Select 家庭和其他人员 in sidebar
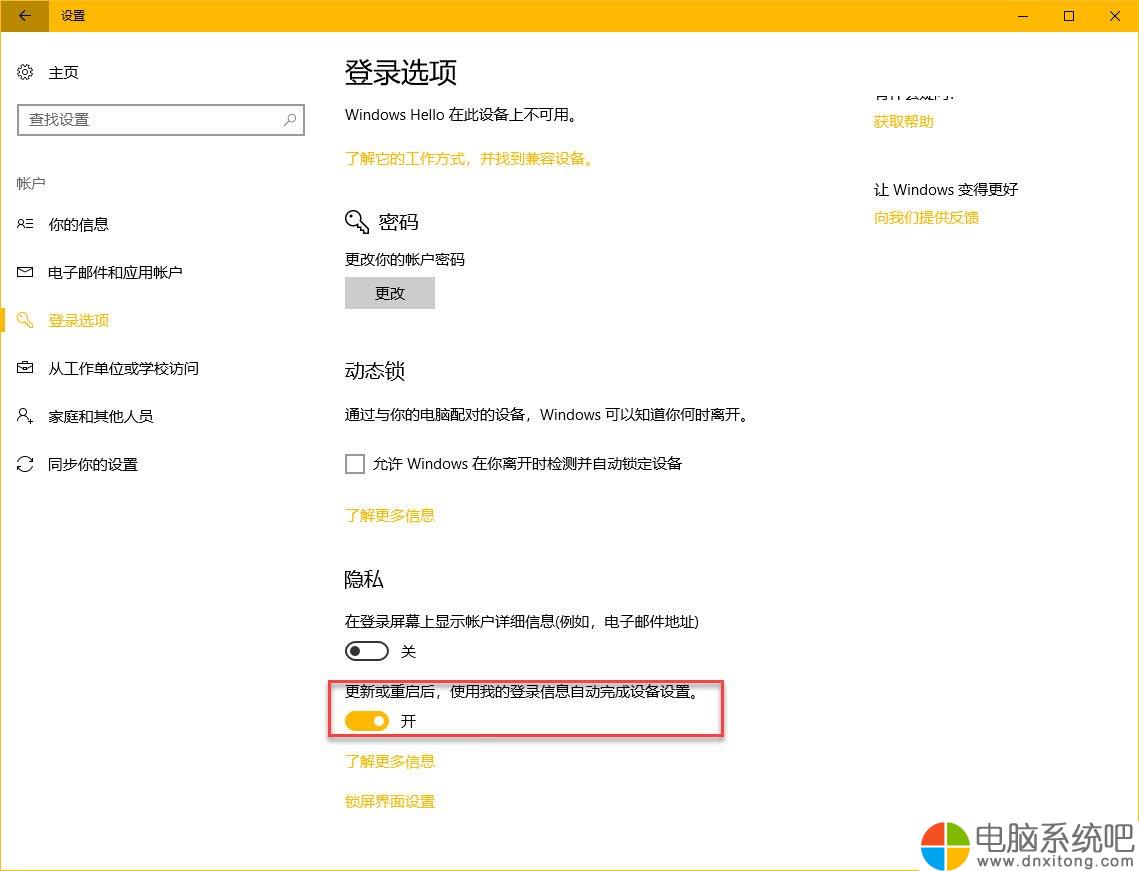The image size is (1139, 871). pos(100,416)
